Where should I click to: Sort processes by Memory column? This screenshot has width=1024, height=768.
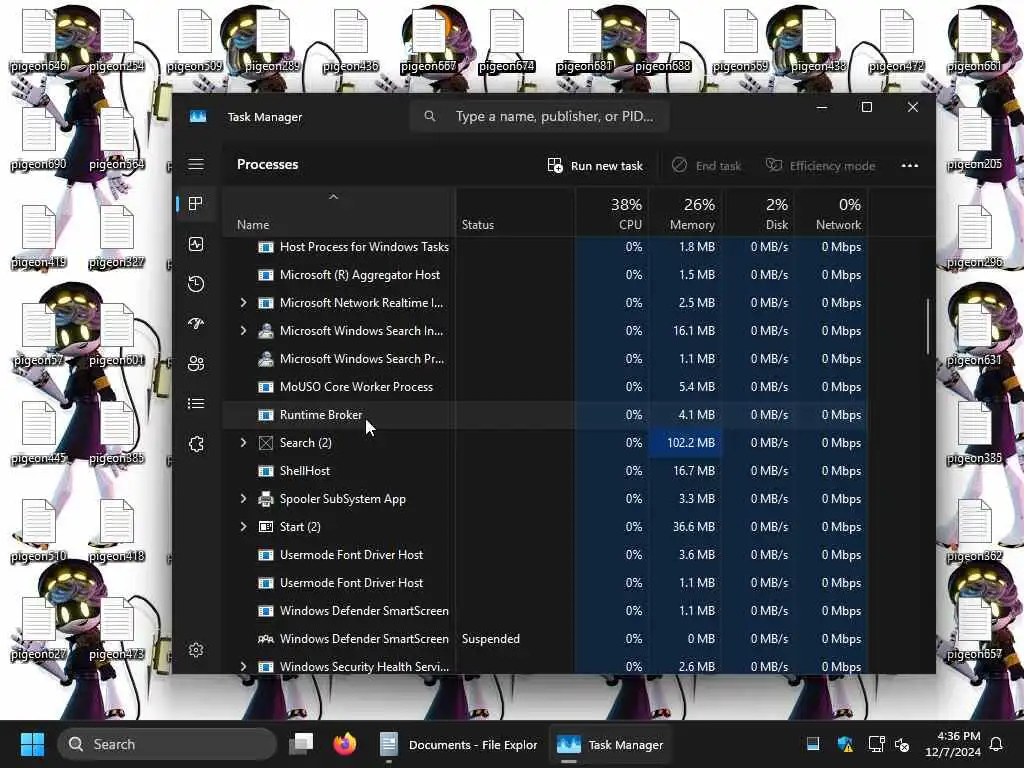click(x=685, y=213)
